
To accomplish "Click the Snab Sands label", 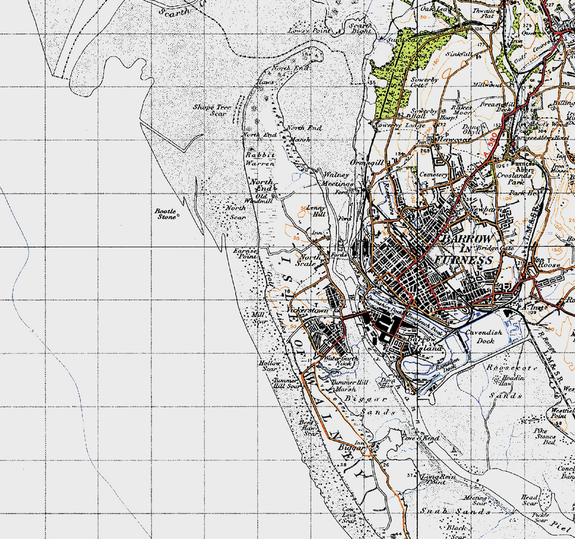I will point(455,511).
